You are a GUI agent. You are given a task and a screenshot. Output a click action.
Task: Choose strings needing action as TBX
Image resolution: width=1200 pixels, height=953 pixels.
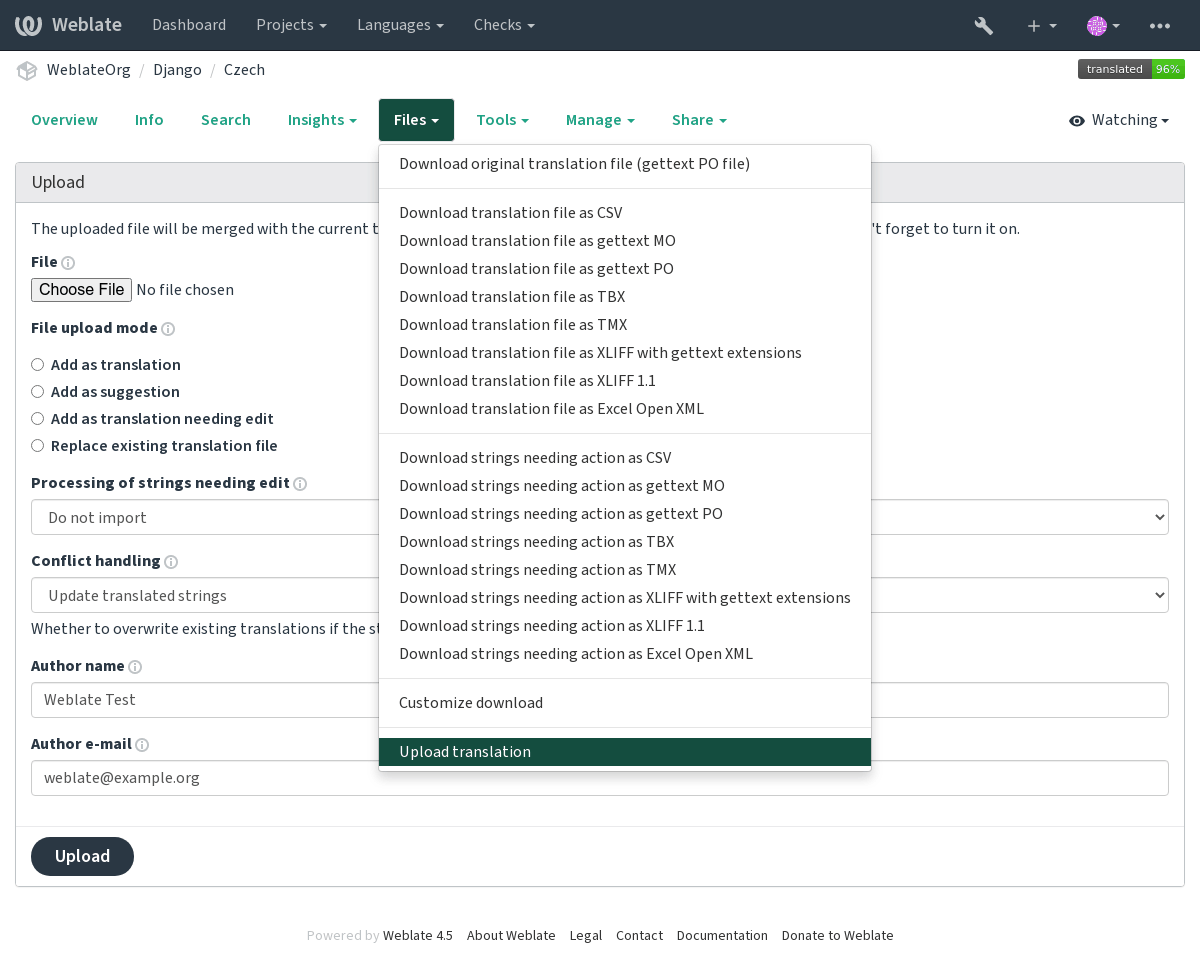pos(625,542)
